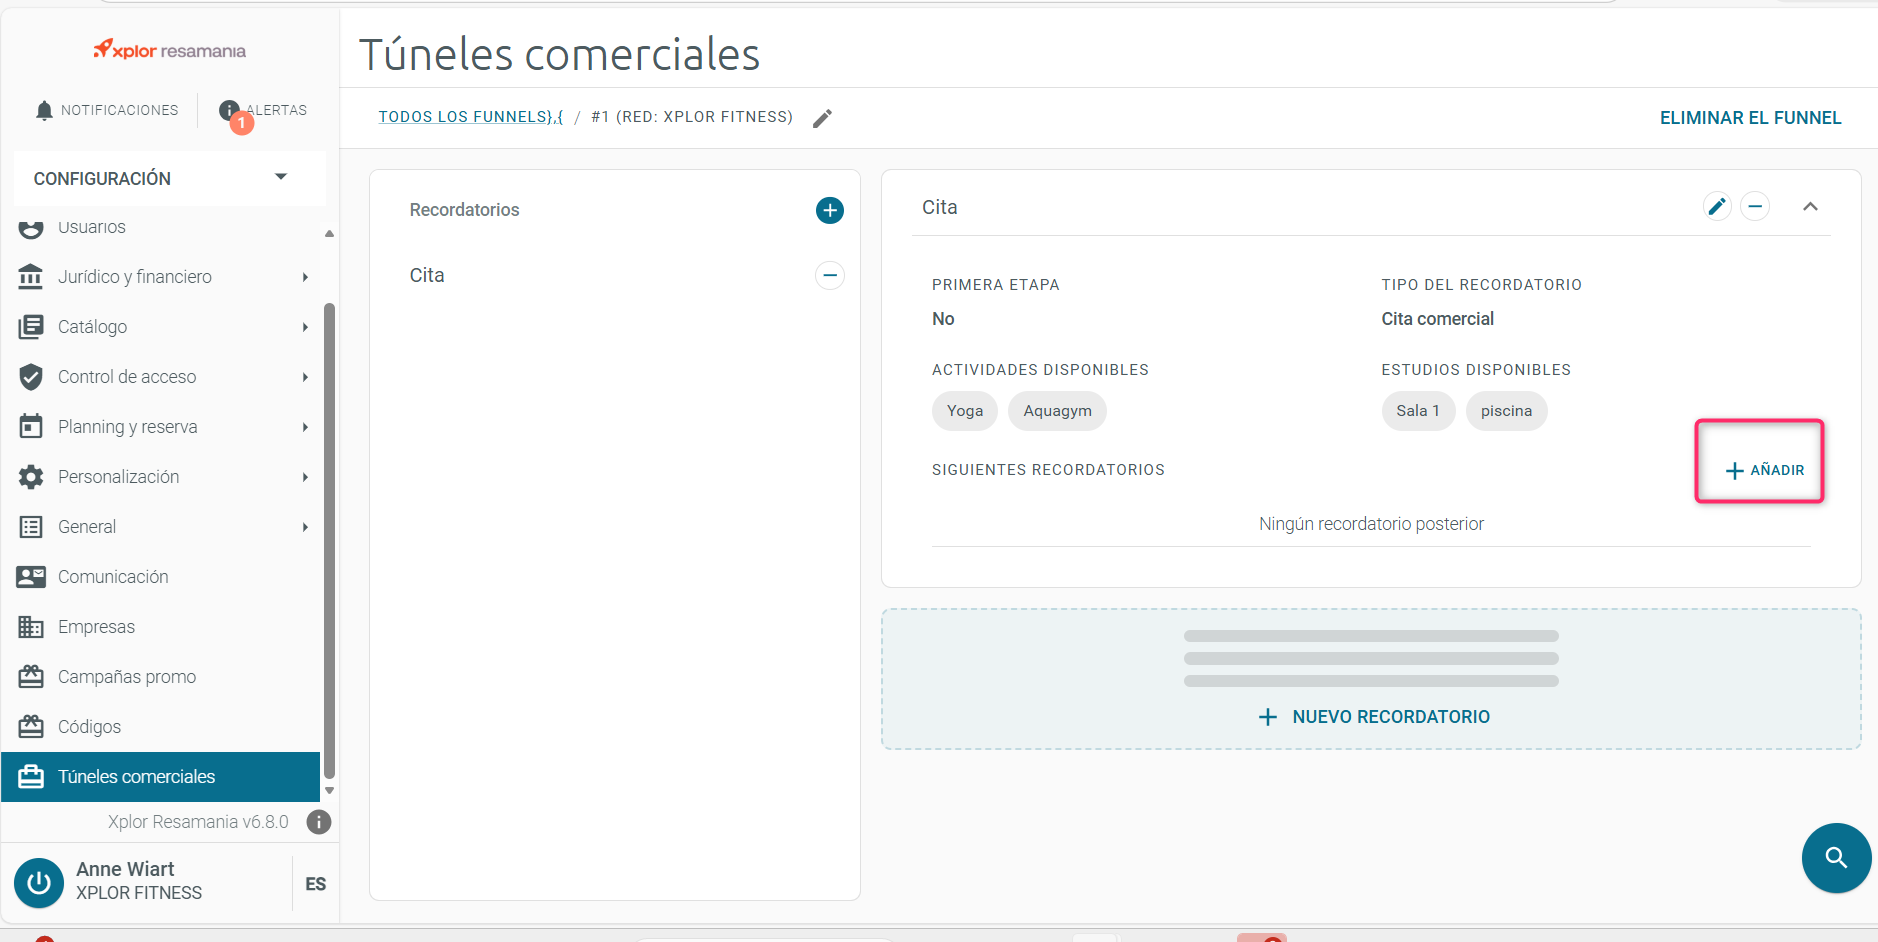Click Añadir for siguientes recordatorios

pyautogui.click(x=1765, y=470)
